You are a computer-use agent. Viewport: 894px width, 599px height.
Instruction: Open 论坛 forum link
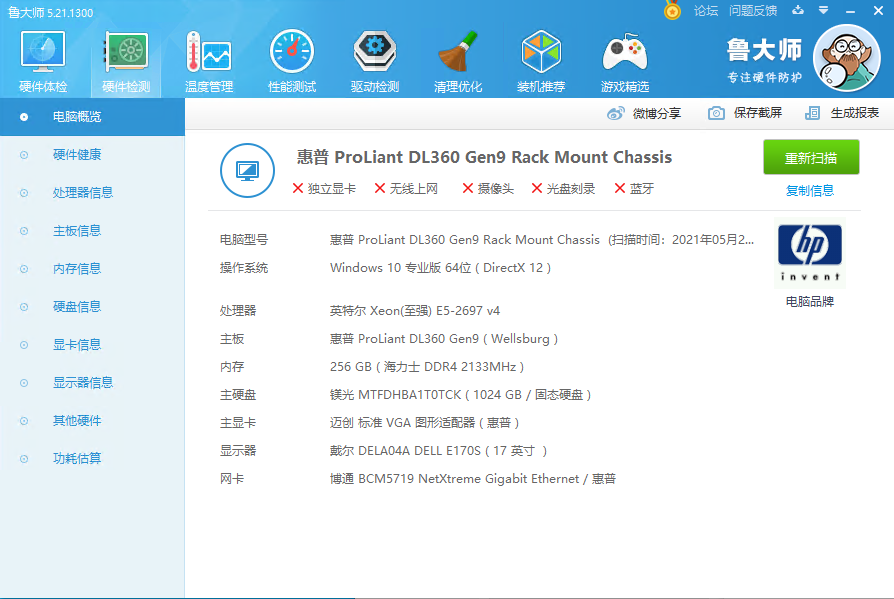[705, 11]
